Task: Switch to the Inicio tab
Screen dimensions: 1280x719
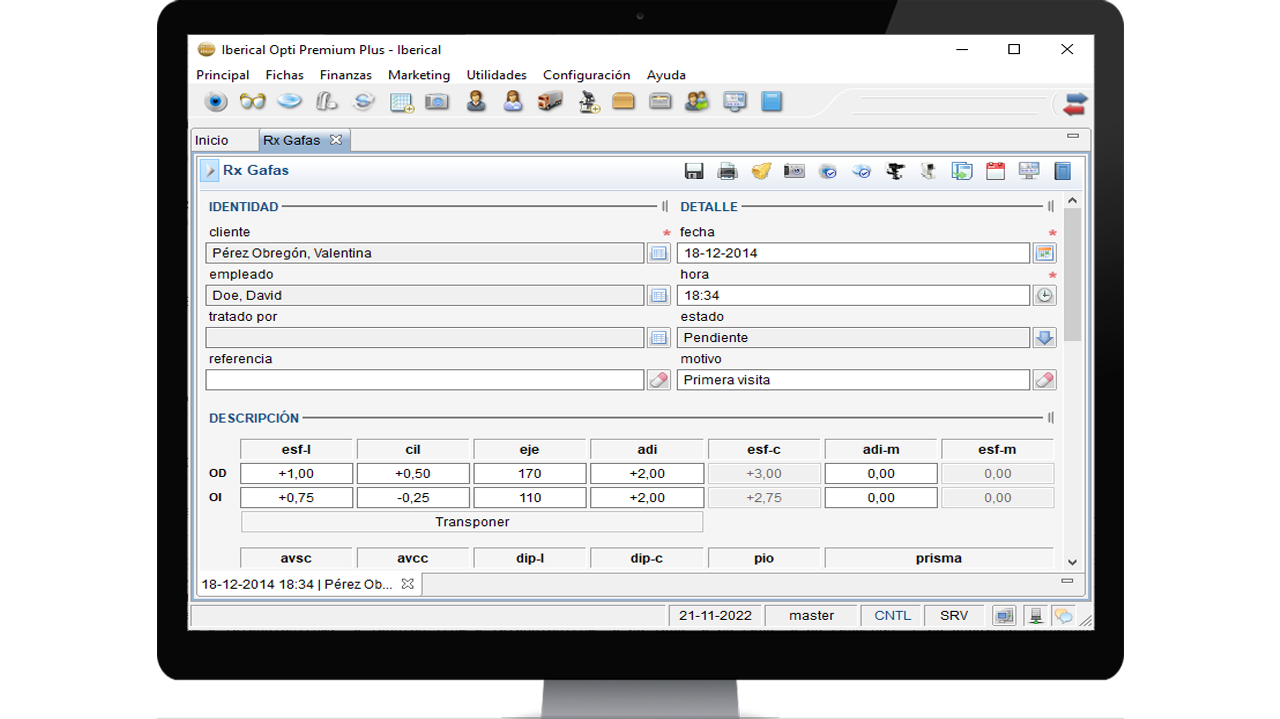Action: [x=212, y=141]
